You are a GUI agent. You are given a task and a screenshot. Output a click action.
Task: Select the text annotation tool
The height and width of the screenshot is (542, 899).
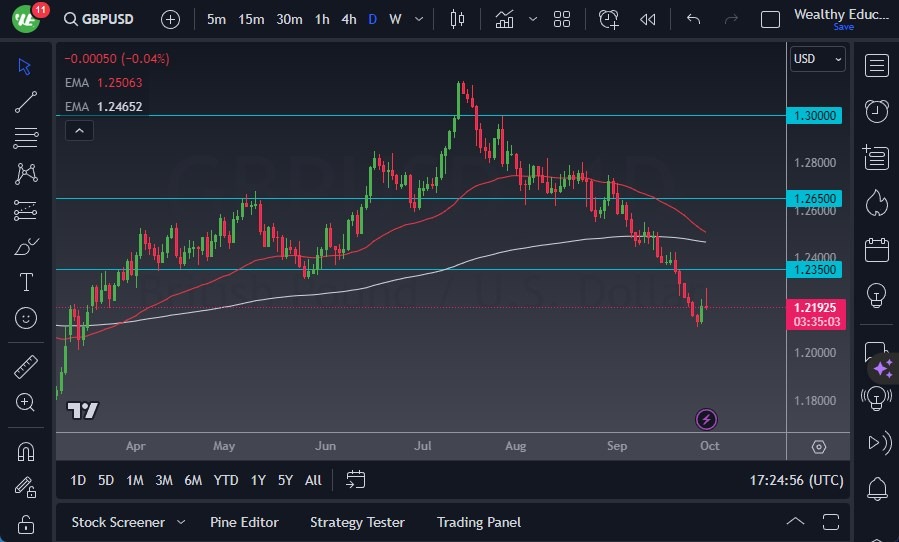tap(26, 282)
